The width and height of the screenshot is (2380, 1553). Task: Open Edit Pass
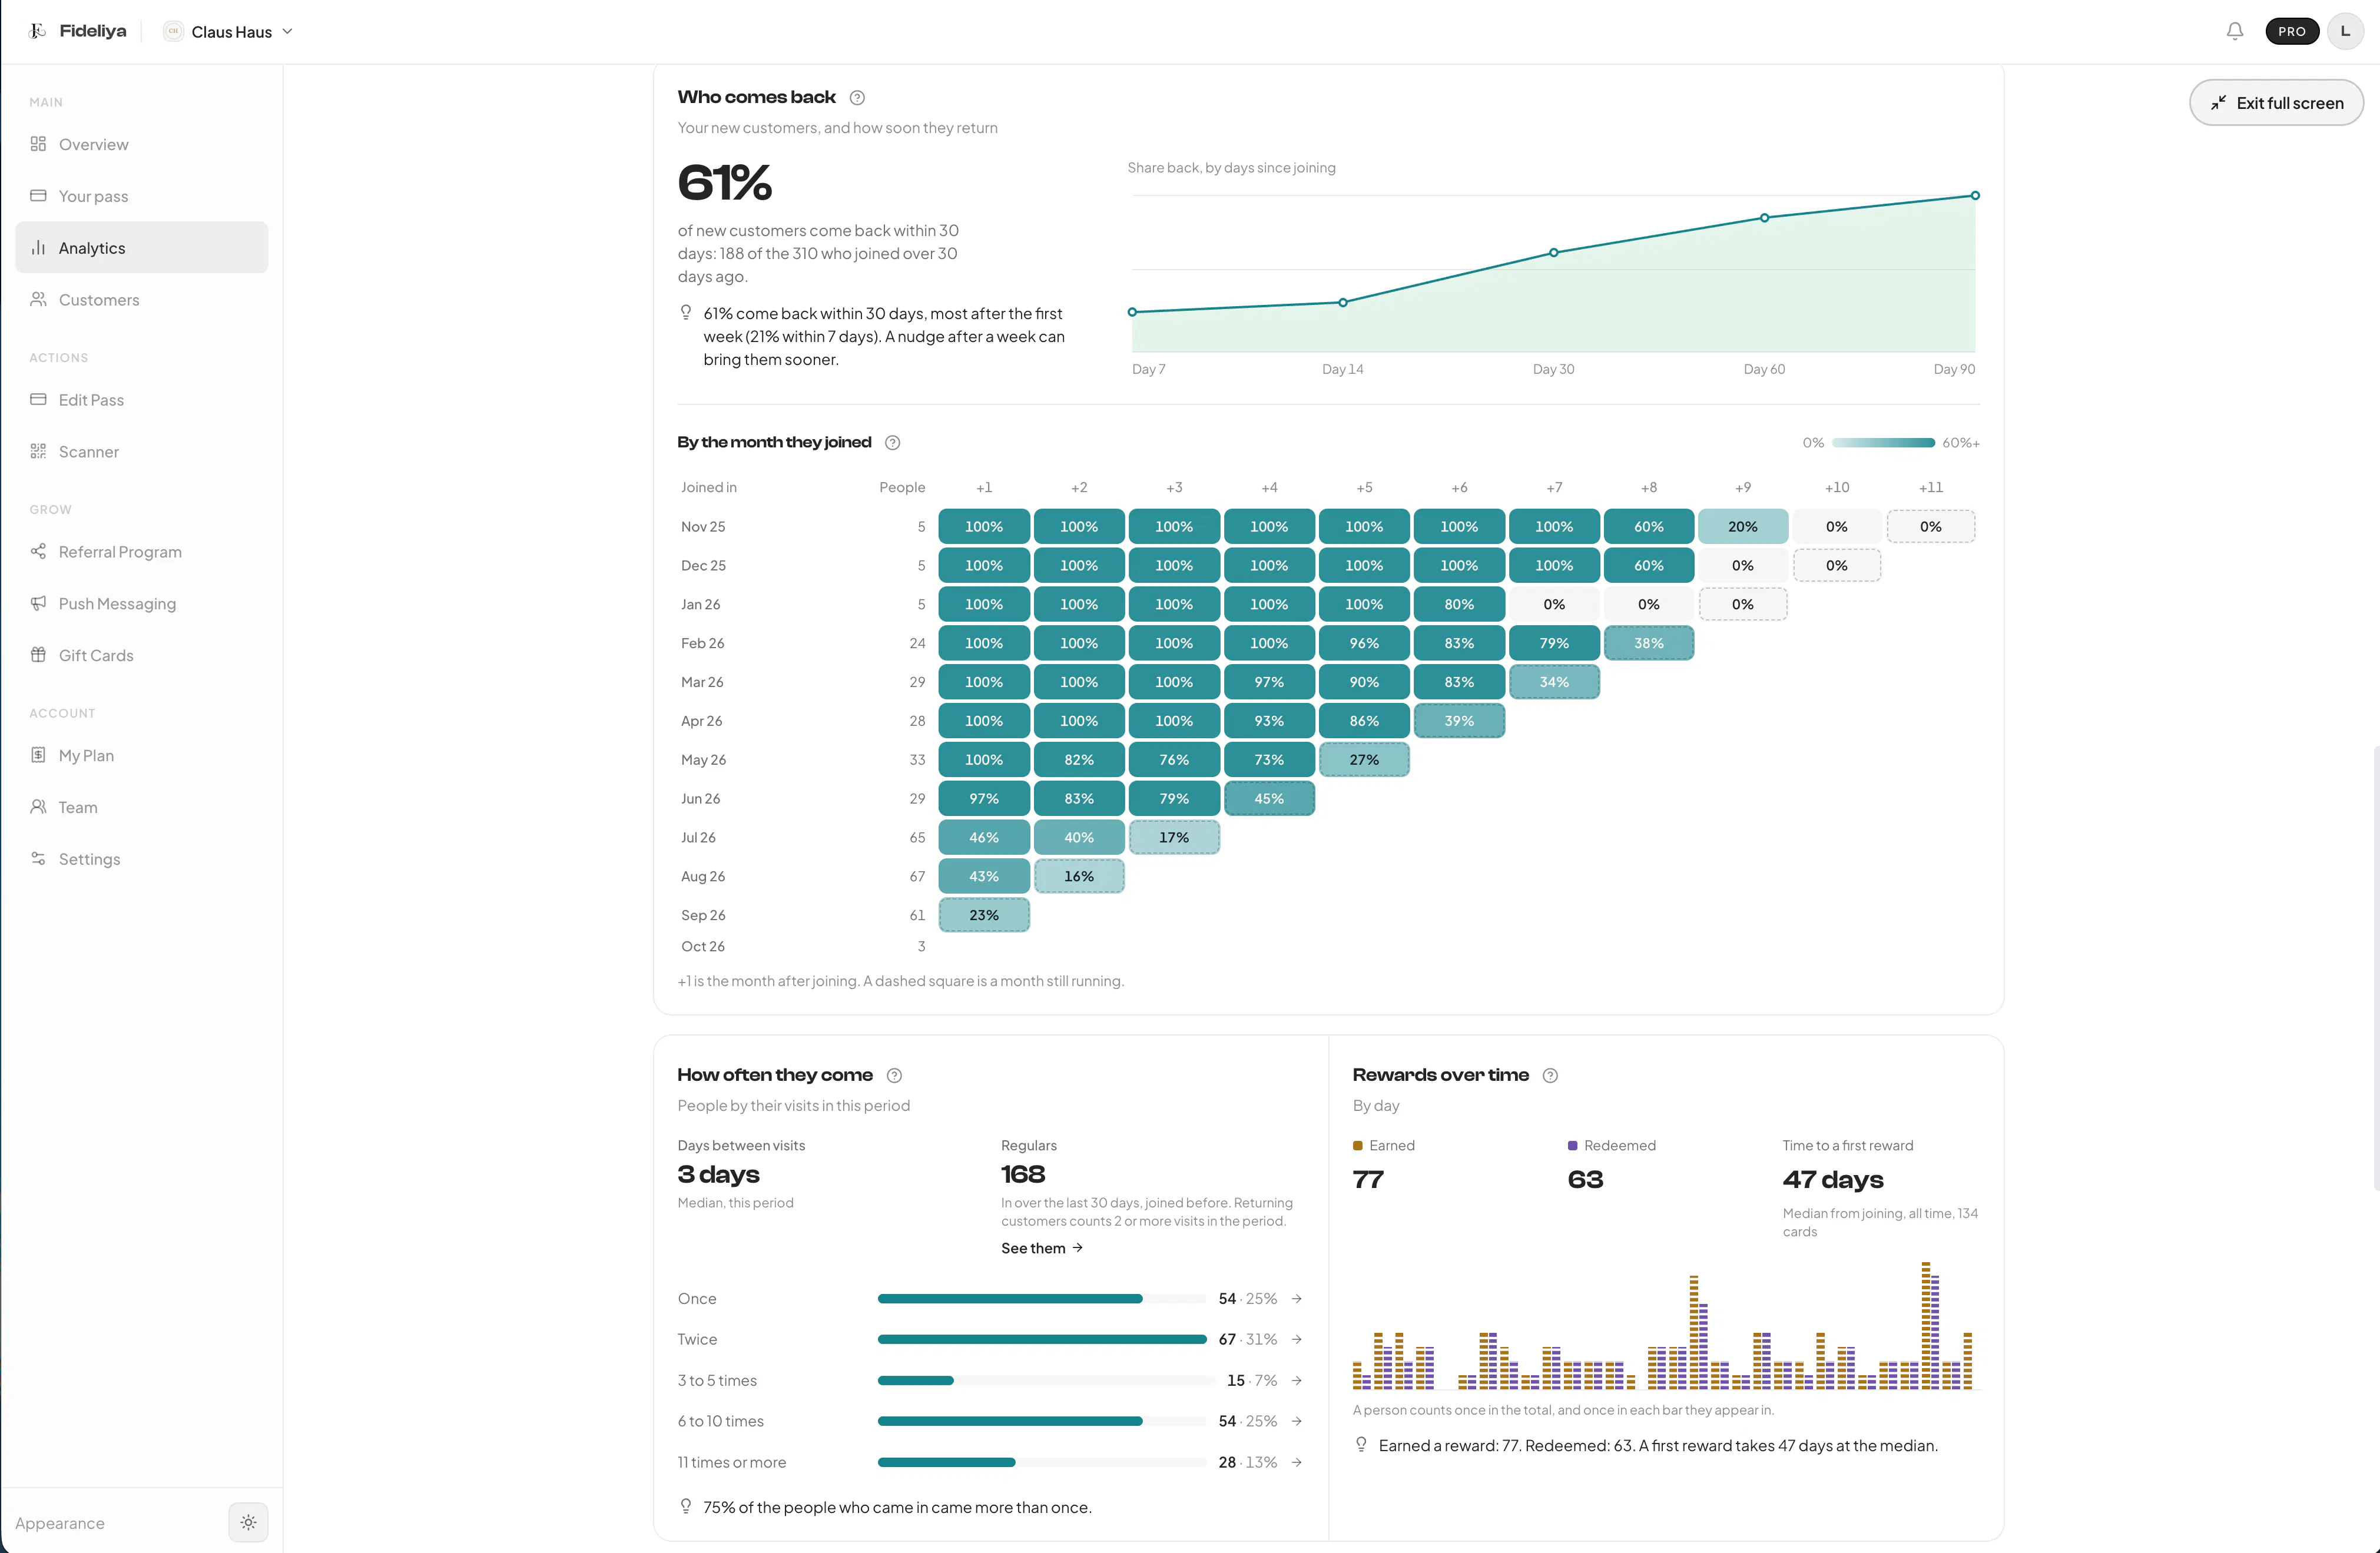(x=142, y=400)
